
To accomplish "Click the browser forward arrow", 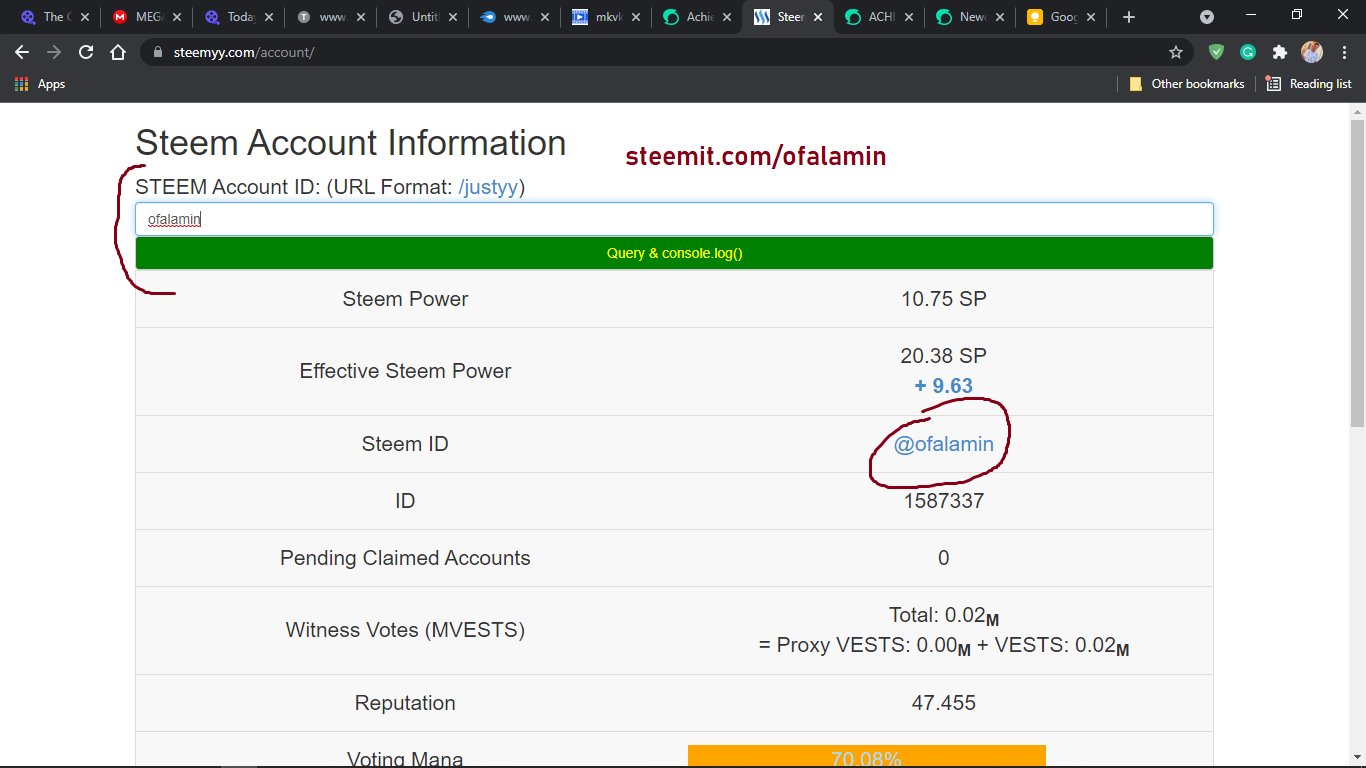I will click(54, 52).
